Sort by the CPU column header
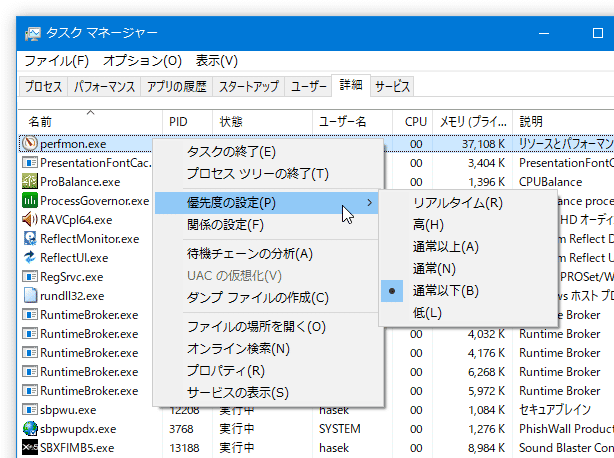This screenshot has width=614, height=458. click(413, 122)
